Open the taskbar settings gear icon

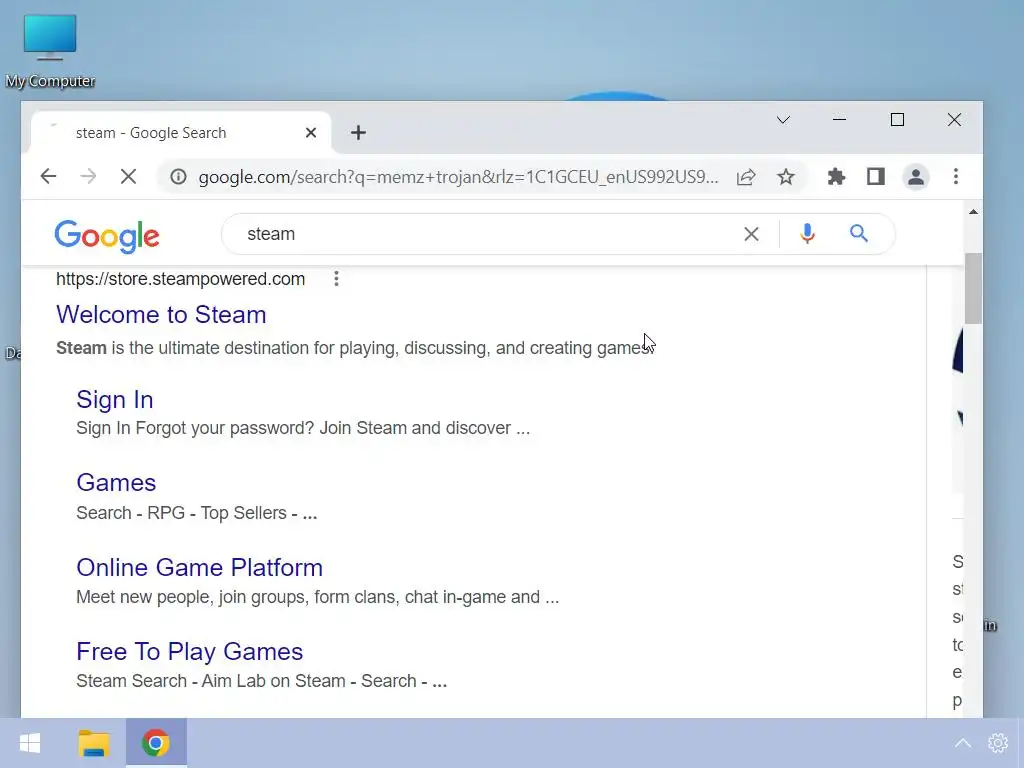tap(998, 743)
